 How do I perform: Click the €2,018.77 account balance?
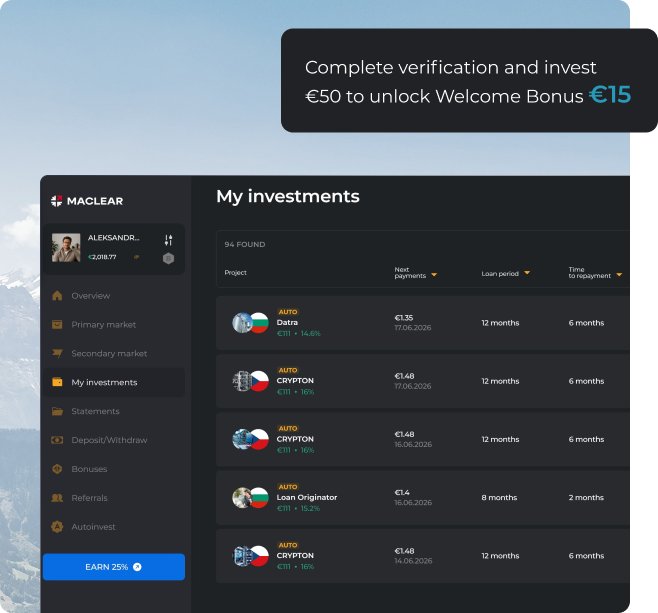[x=102, y=257]
